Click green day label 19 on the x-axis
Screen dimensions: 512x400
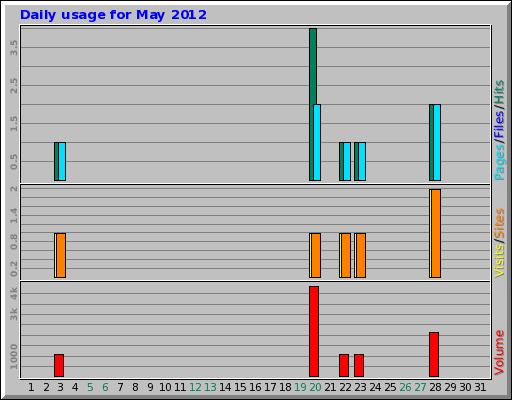pos(300,387)
